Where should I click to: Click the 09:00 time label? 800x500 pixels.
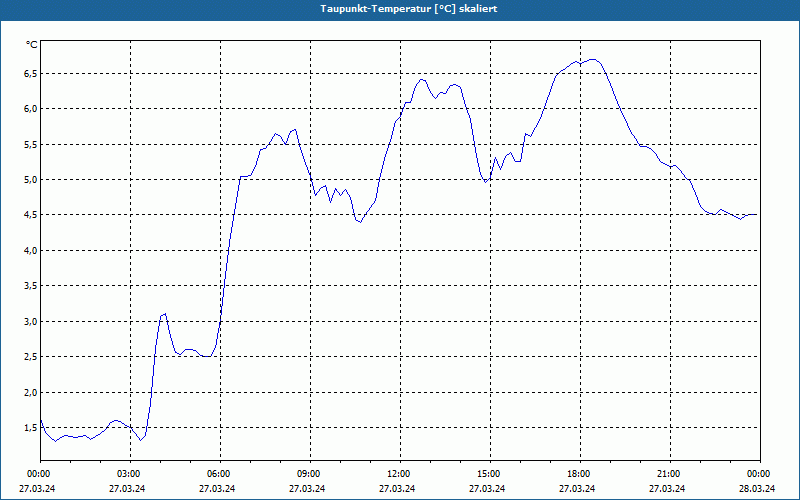coord(310,474)
